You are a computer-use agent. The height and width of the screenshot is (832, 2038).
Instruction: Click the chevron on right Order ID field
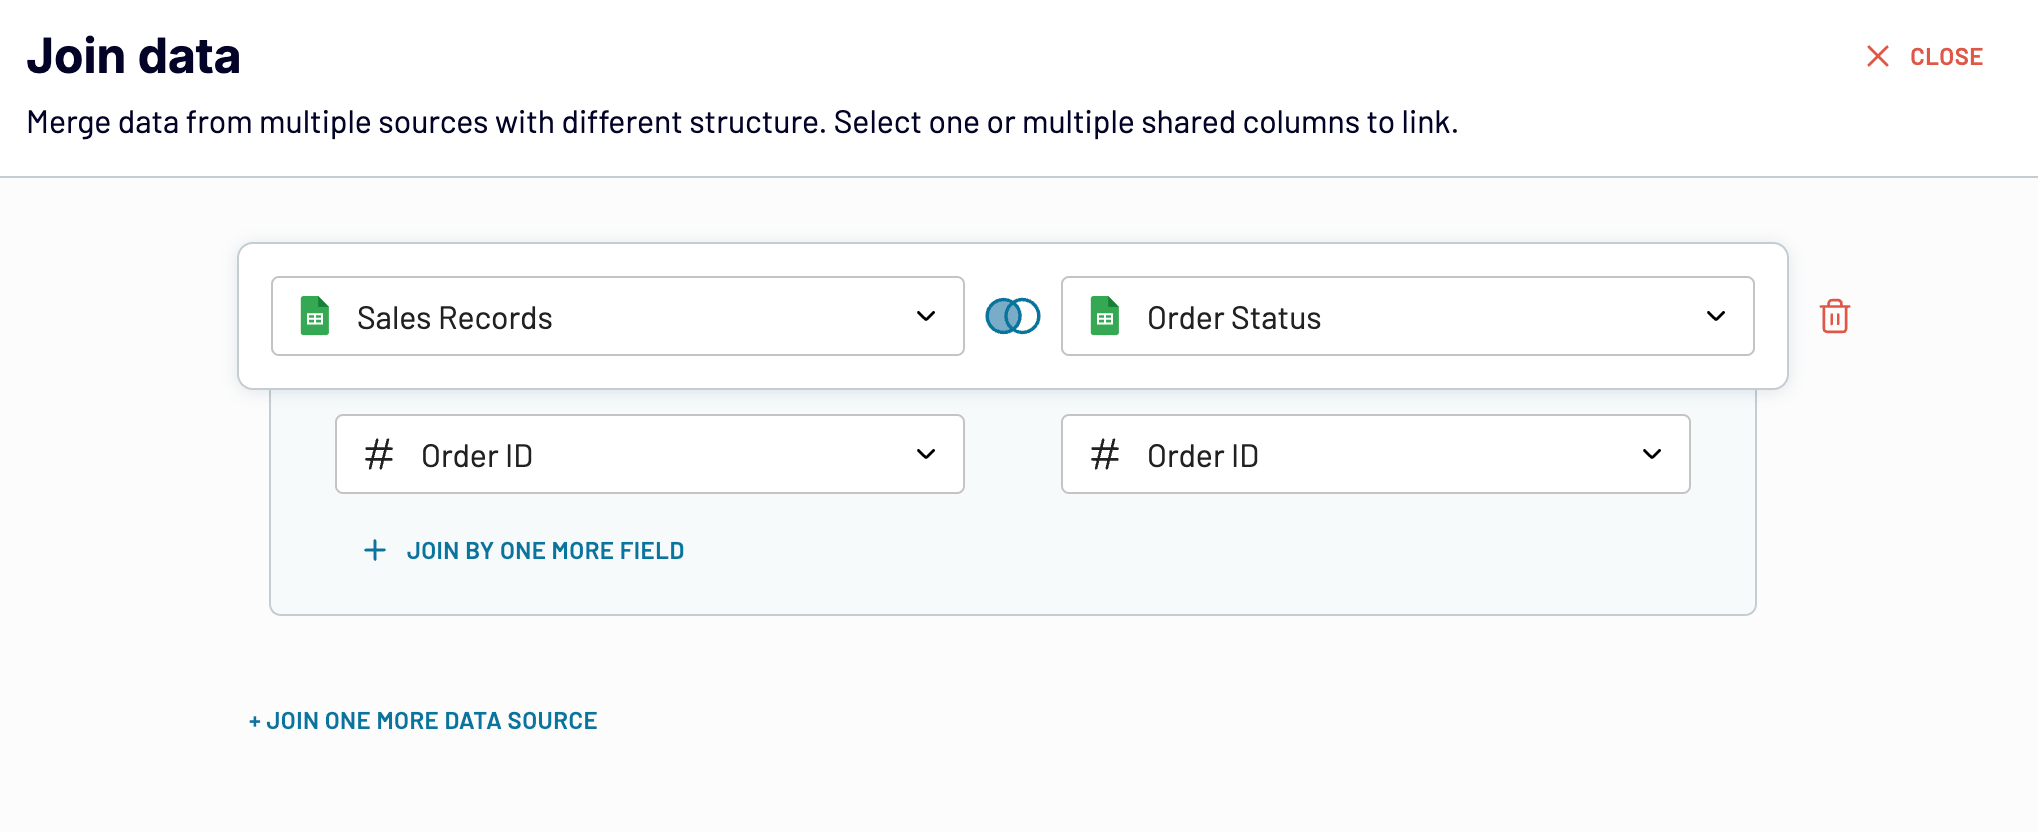1652,455
